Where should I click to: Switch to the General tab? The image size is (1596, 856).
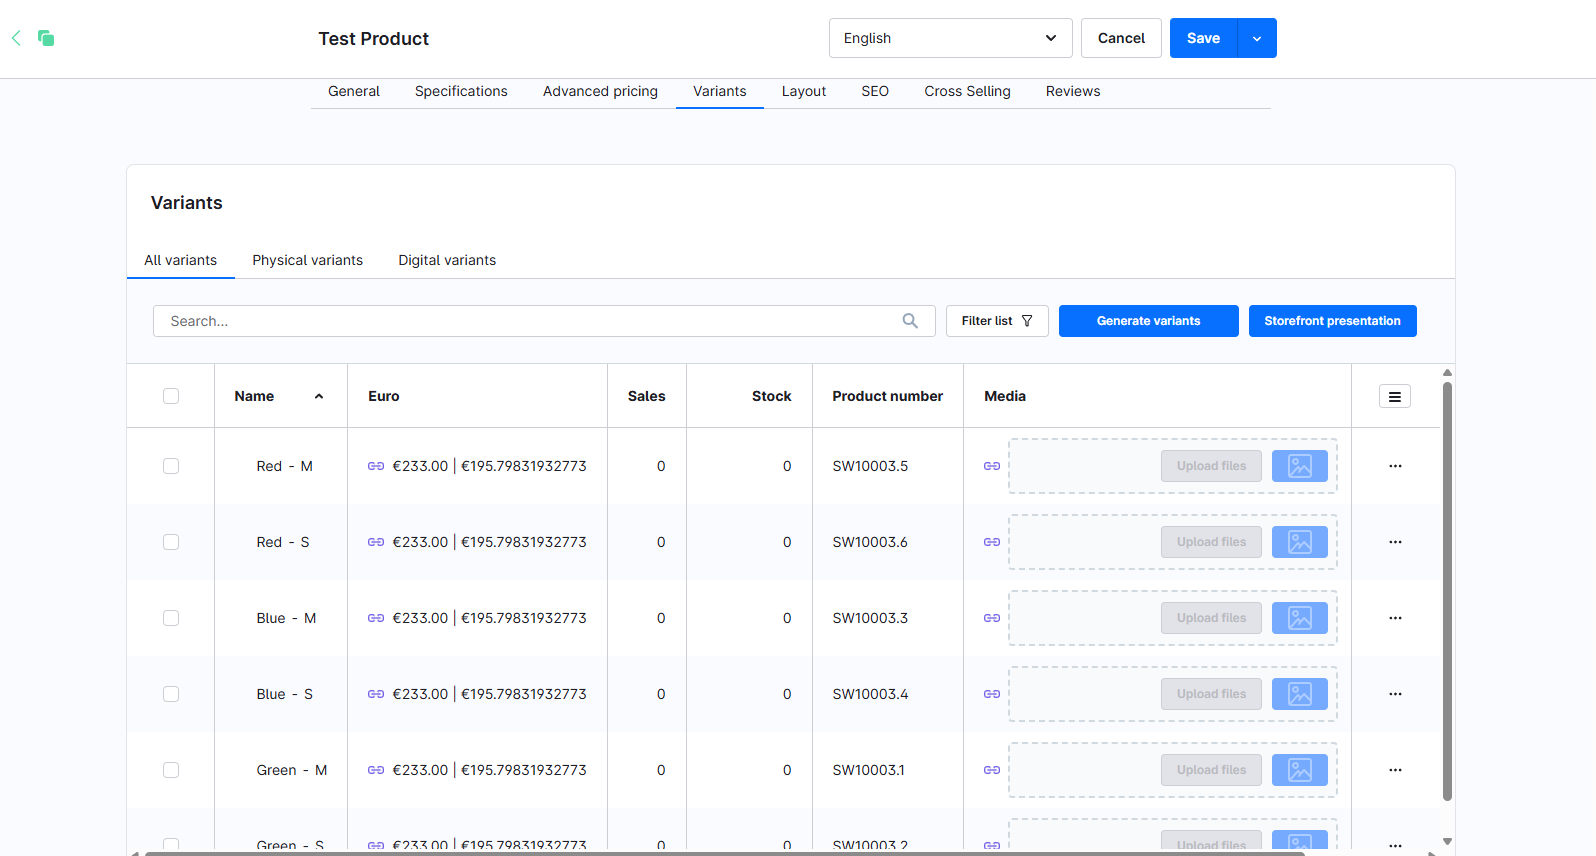point(354,91)
